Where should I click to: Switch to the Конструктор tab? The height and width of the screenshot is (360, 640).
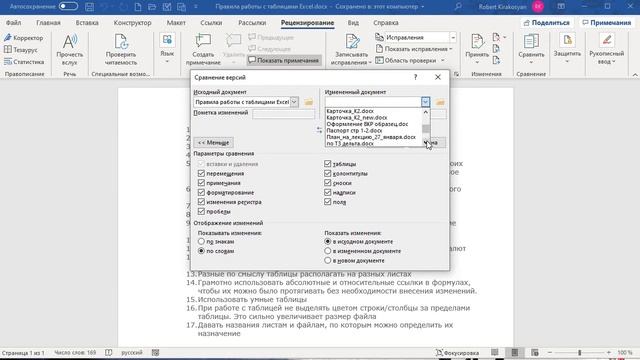132,23
